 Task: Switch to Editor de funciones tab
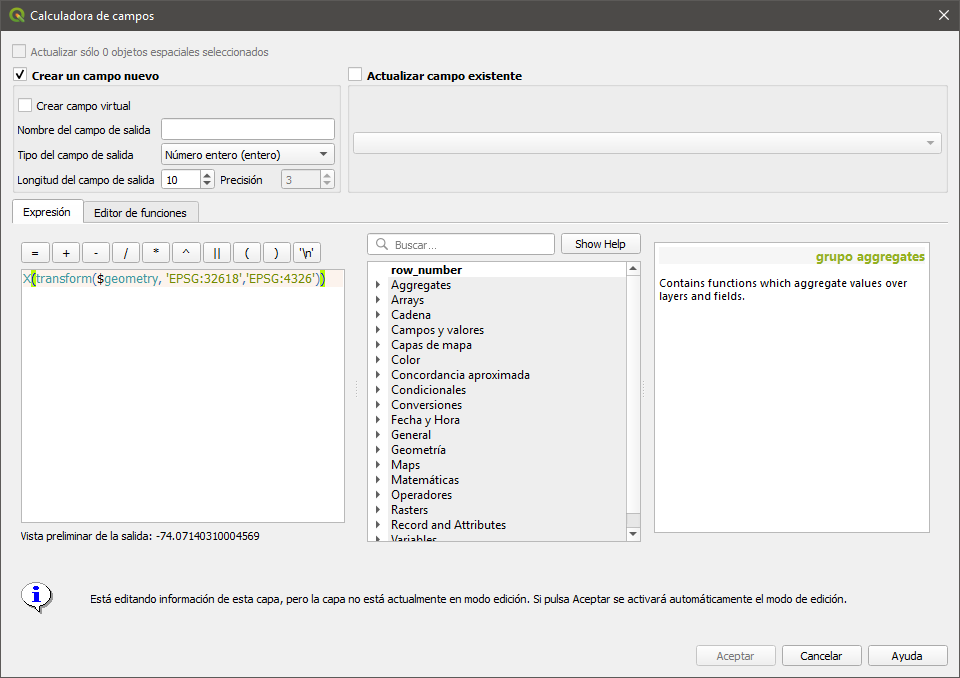coord(140,213)
